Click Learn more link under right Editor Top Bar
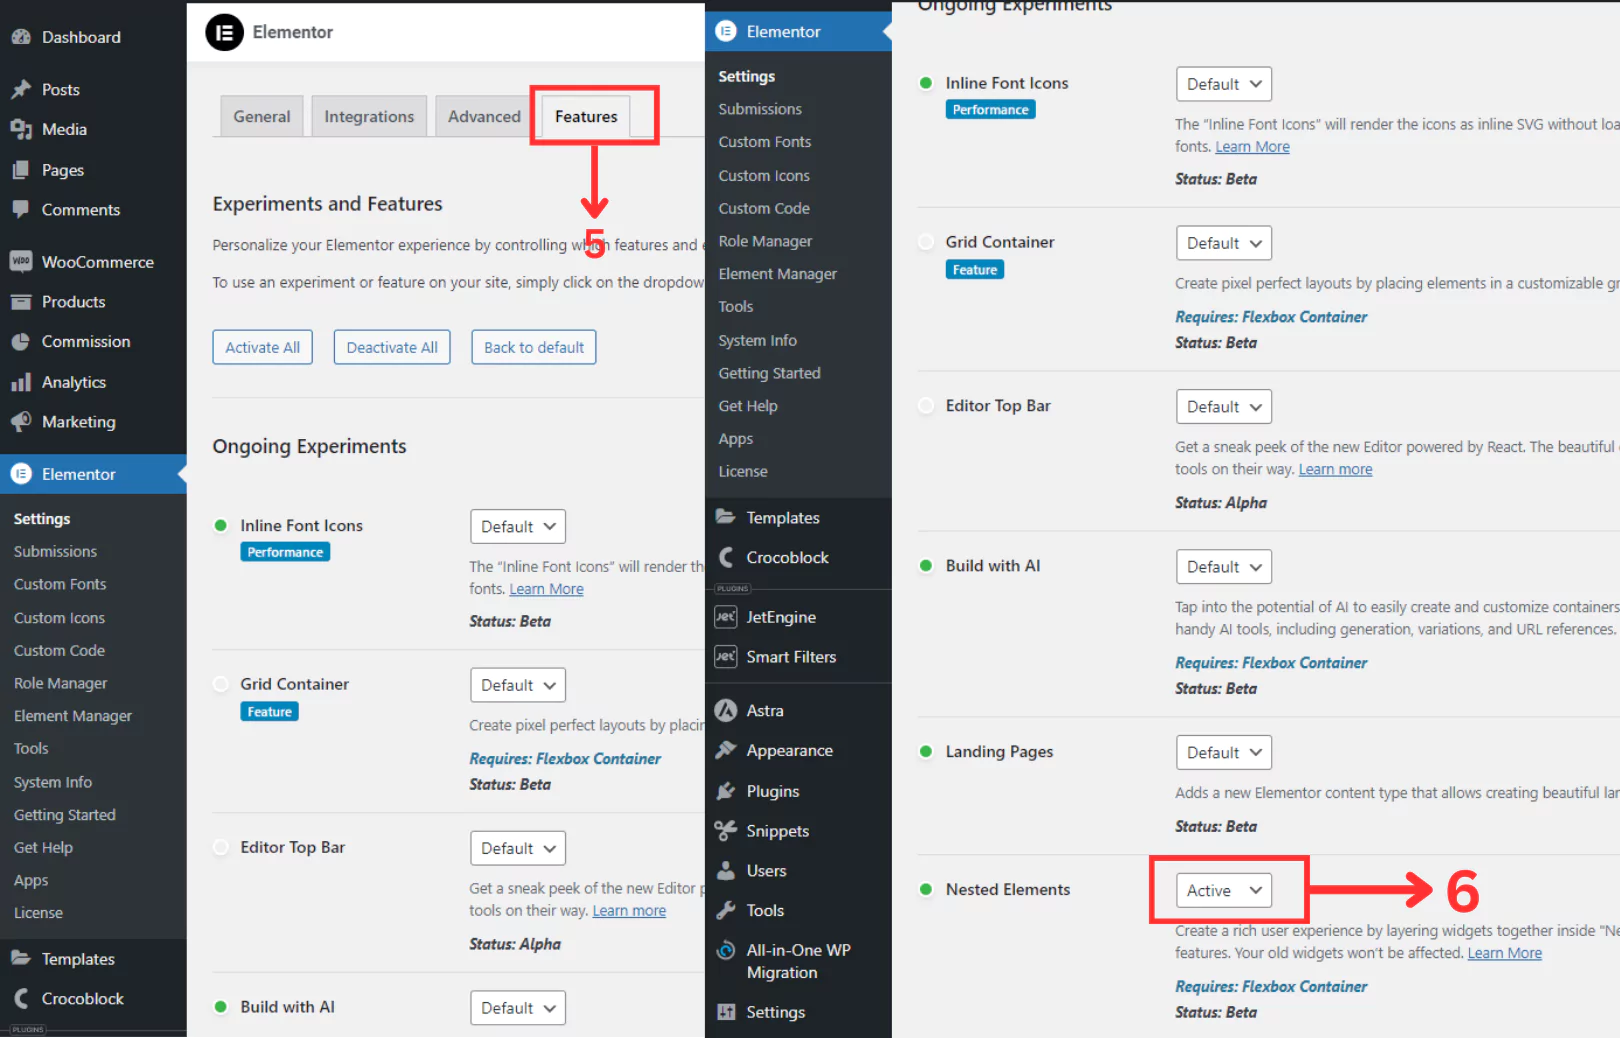Screen dimensions: 1620x1038 1335,469
